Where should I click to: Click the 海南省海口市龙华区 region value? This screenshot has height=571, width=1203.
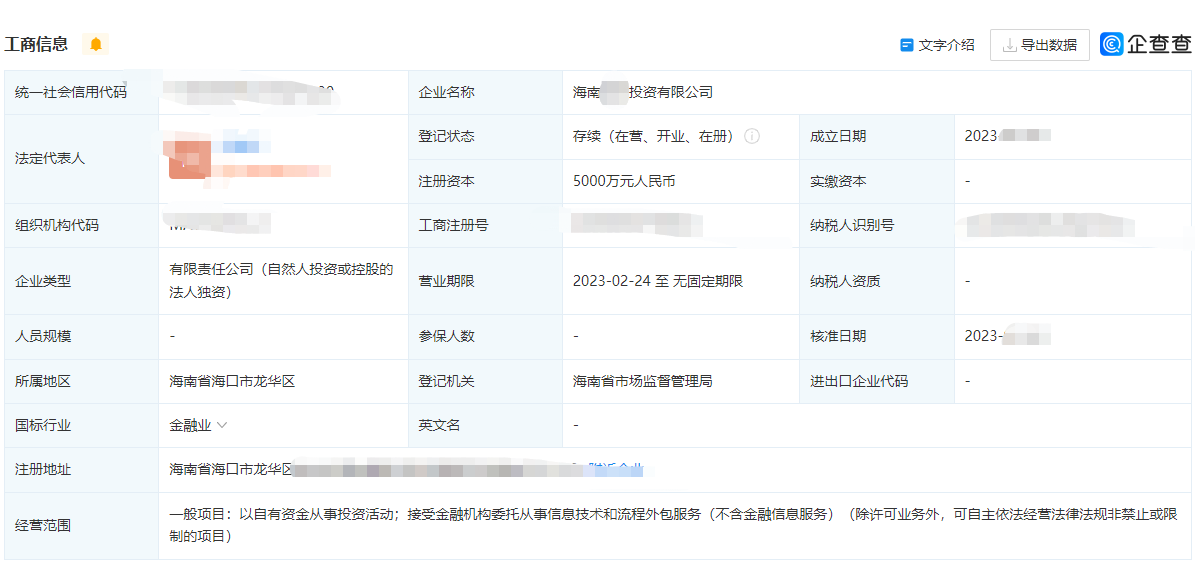click(x=232, y=381)
